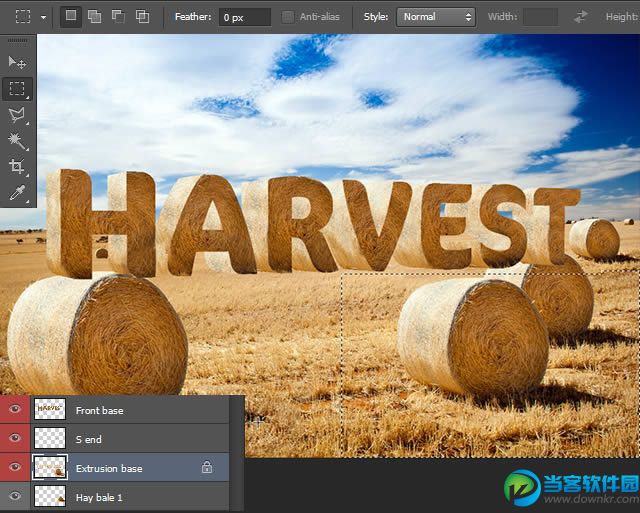Click the New selection mode icon
This screenshot has height=513, width=640.
coord(70,16)
